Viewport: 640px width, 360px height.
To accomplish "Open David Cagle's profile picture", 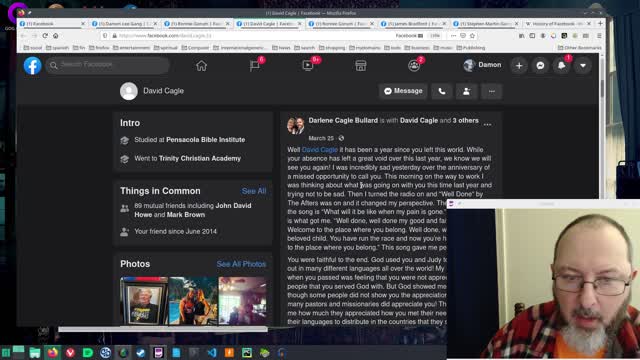I will 129,91.
